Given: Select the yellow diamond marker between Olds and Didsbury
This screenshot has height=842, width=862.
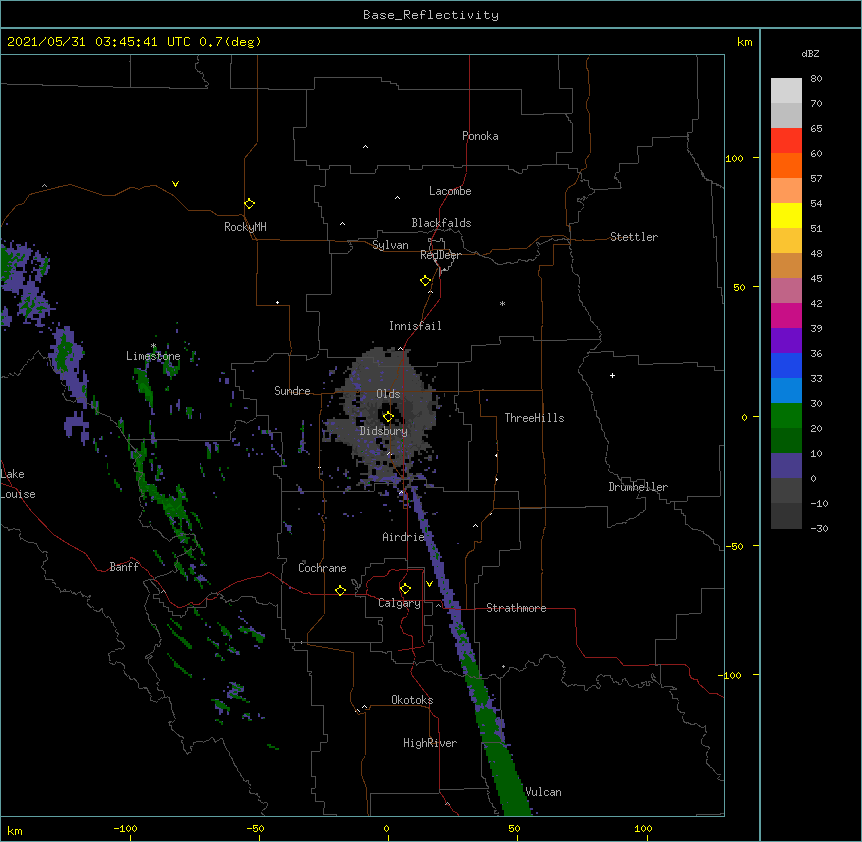Looking at the screenshot, I should [x=388, y=417].
